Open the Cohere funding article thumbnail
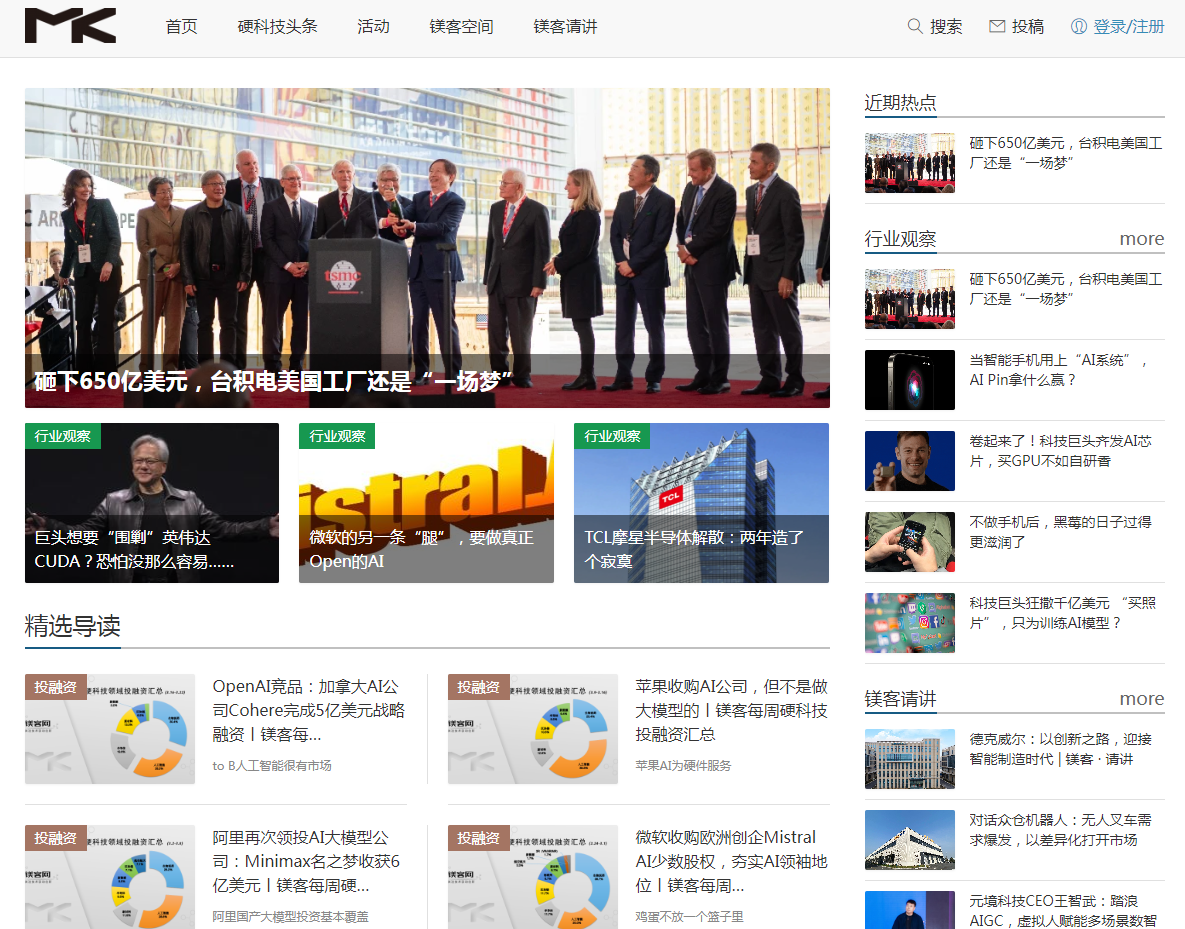Image resolution: width=1185 pixels, height=929 pixels. pyautogui.click(x=110, y=729)
